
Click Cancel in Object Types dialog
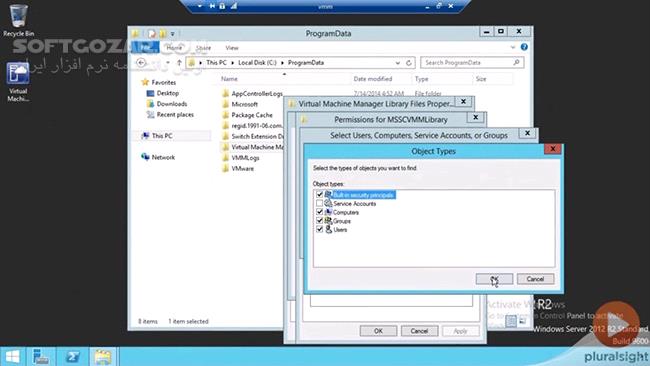click(x=535, y=279)
